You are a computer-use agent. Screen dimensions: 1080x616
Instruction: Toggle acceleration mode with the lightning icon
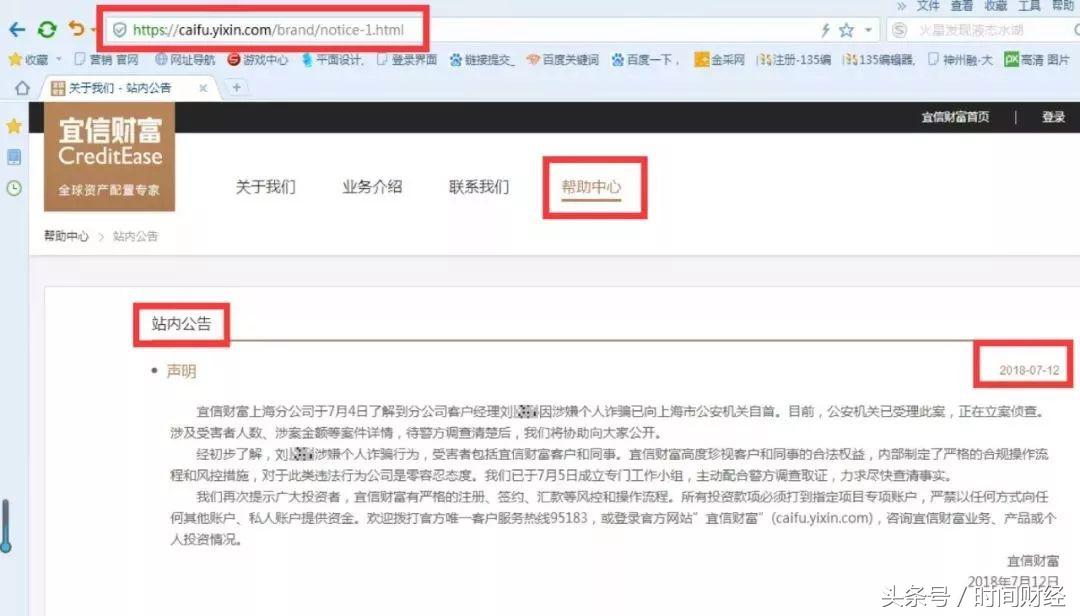tap(826, 29)
